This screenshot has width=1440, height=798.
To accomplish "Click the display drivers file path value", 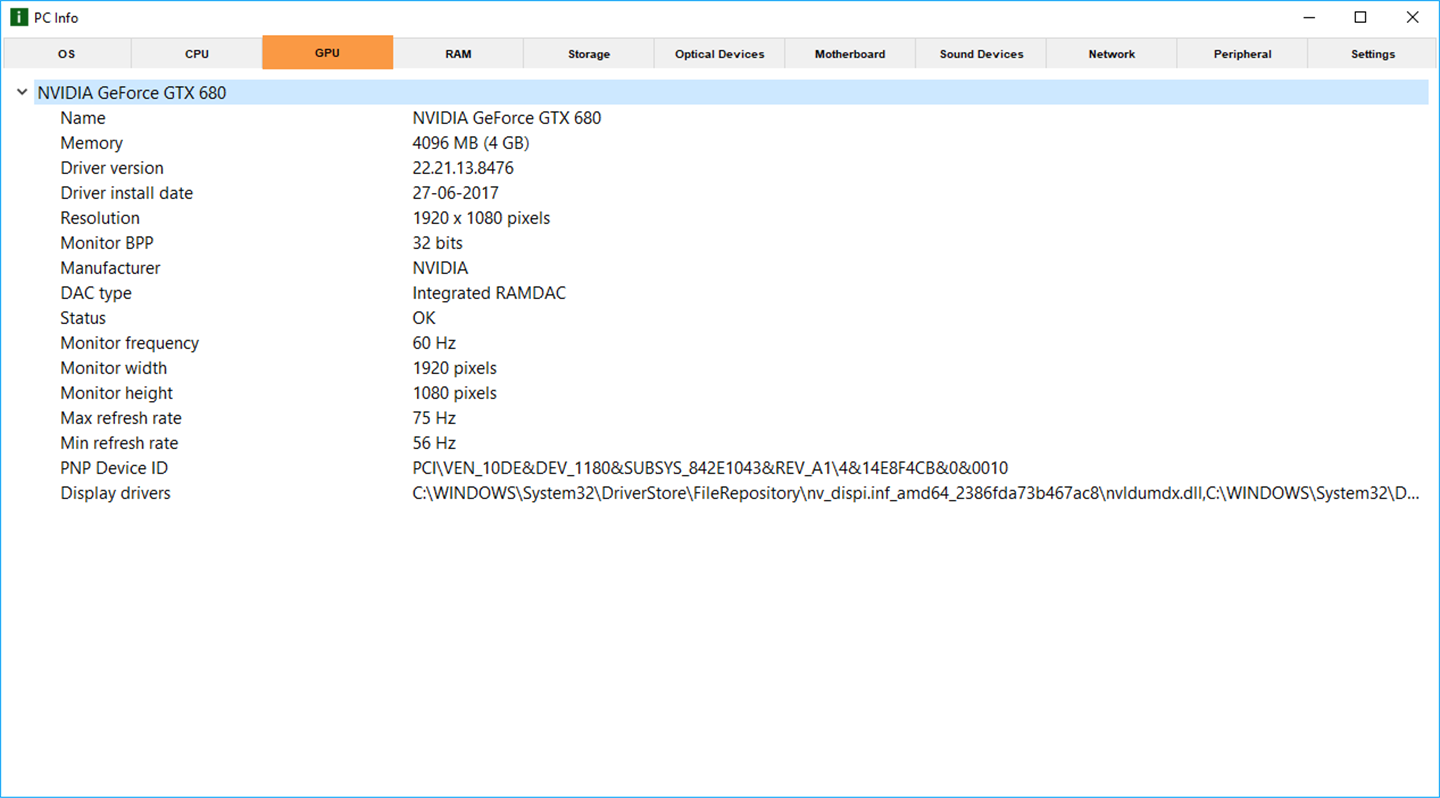I will 916,493.
